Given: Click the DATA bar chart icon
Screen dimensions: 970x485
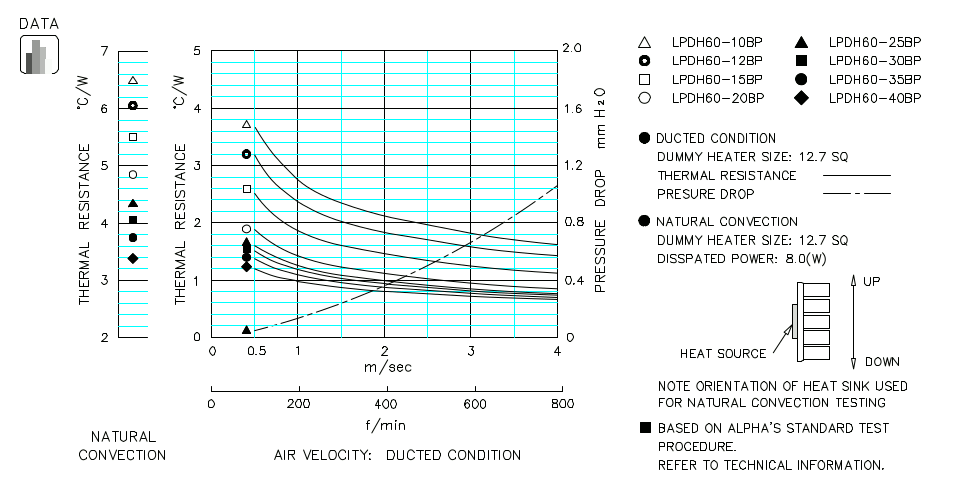Looking at the screenshot, I should pyautogui.click(x=40, y=54).
